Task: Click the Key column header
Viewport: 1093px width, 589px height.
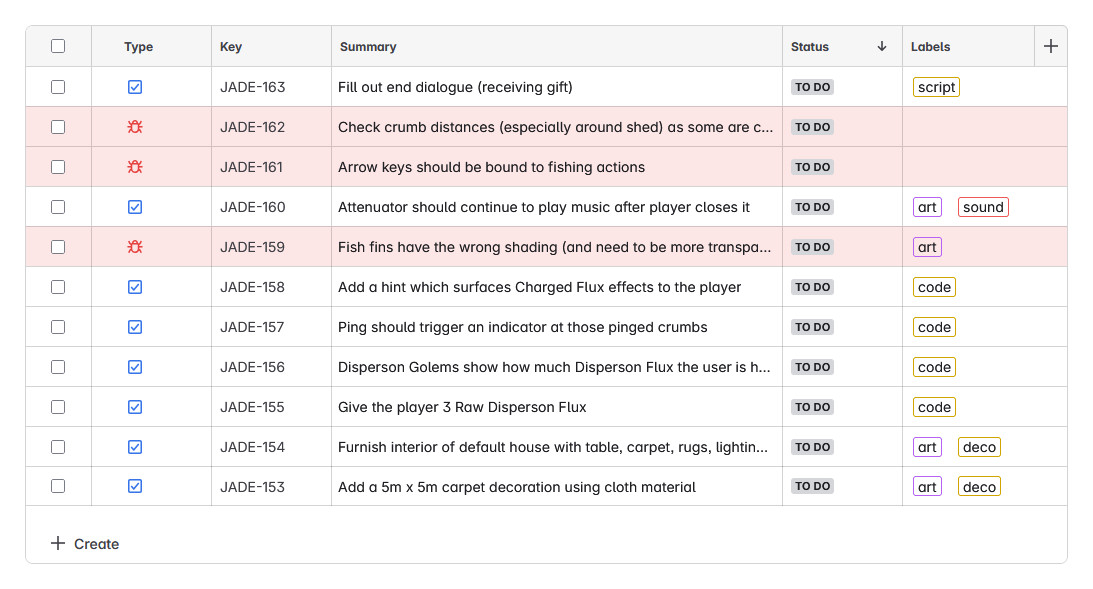Action: 231,47
